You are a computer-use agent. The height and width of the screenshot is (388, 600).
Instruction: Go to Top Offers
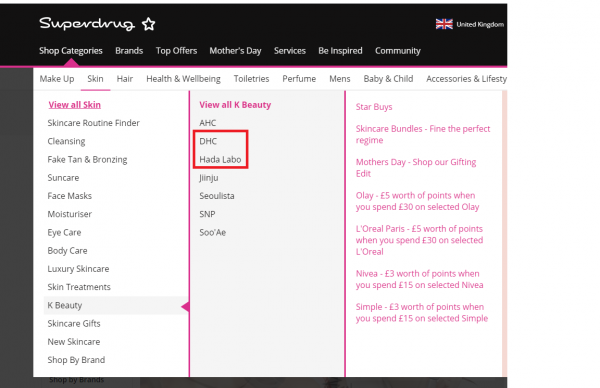176,51
